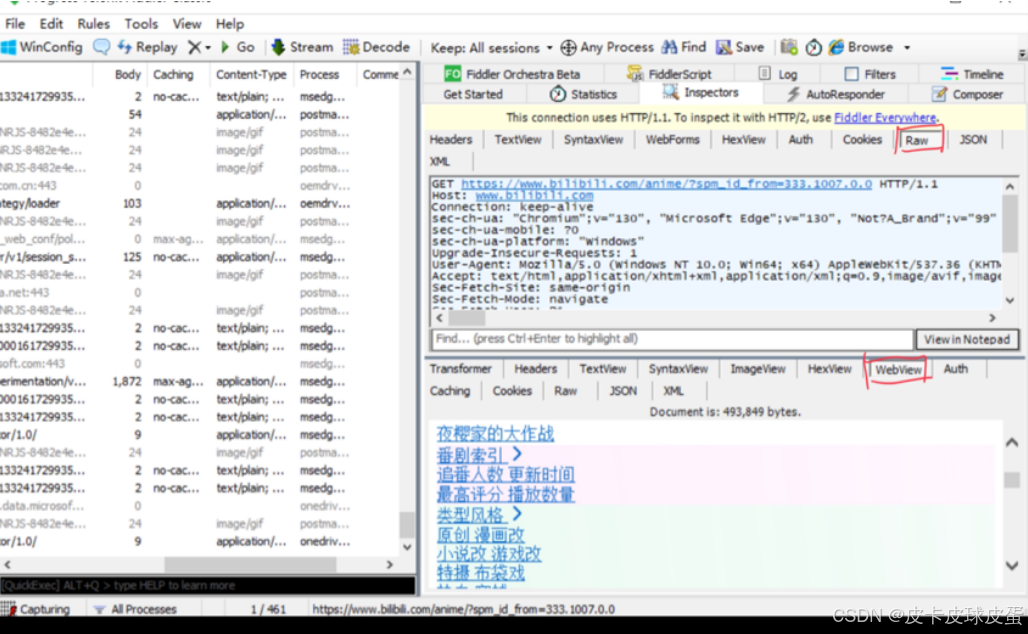Save sessions with the Save icon
The image size is (1028, 634).
tap(740, 47)
